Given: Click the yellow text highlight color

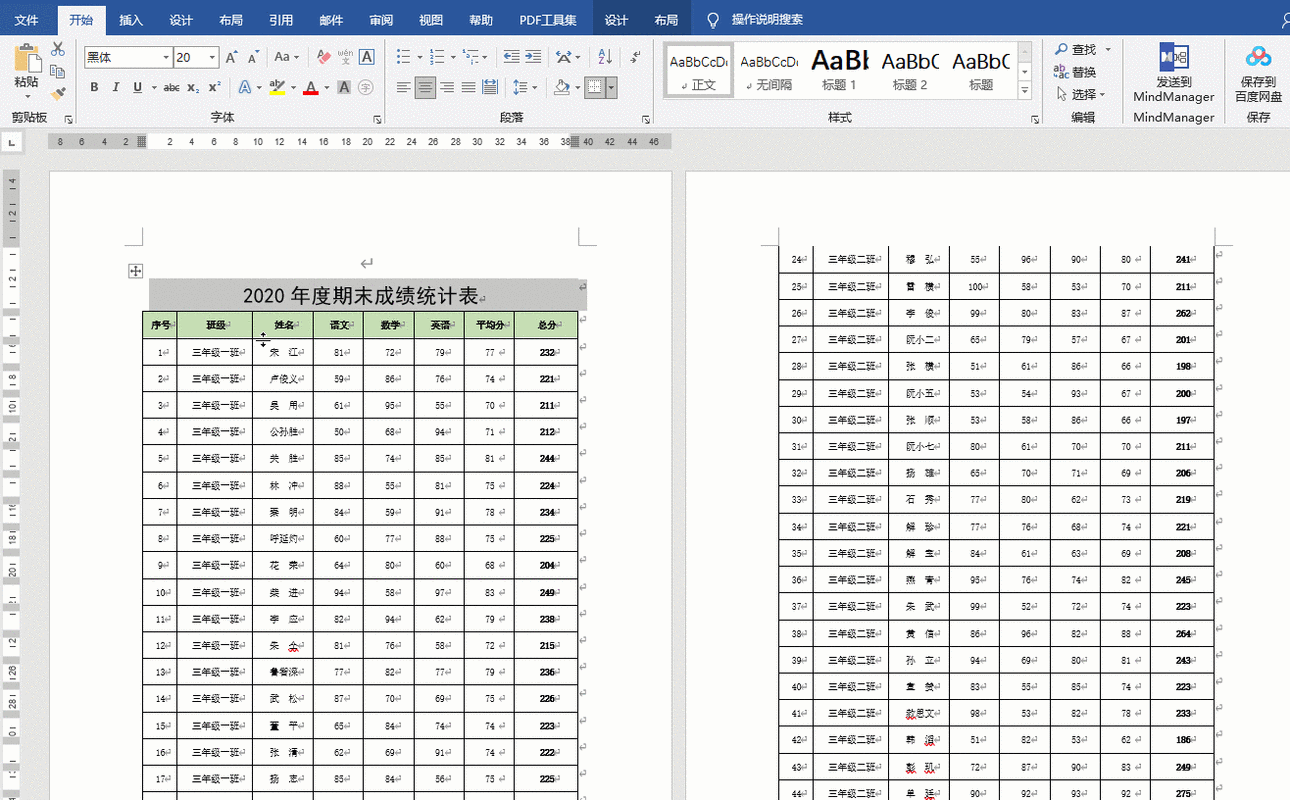Looking at the screenshot, I should 277,87.
